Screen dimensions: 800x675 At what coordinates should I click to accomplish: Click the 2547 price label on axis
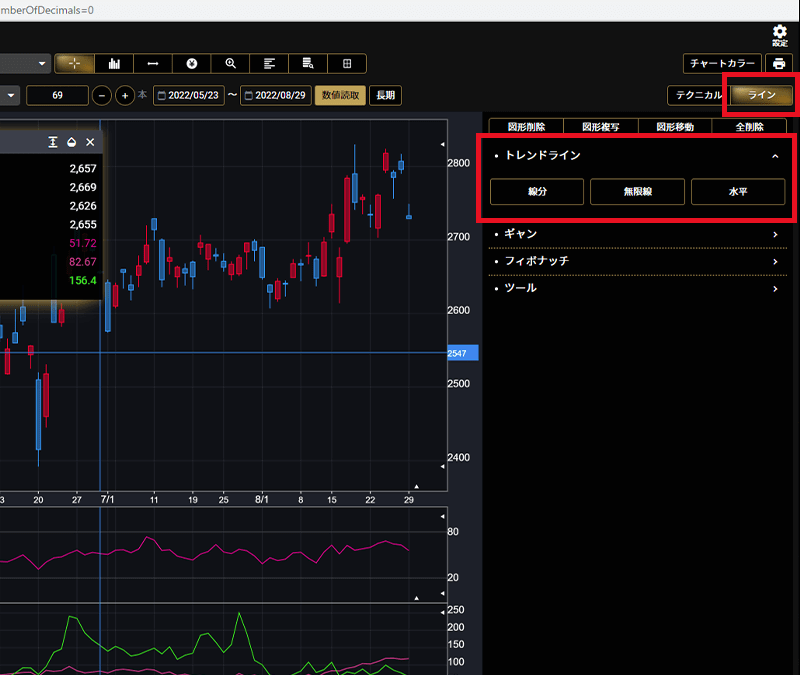[x=463, y=353]
